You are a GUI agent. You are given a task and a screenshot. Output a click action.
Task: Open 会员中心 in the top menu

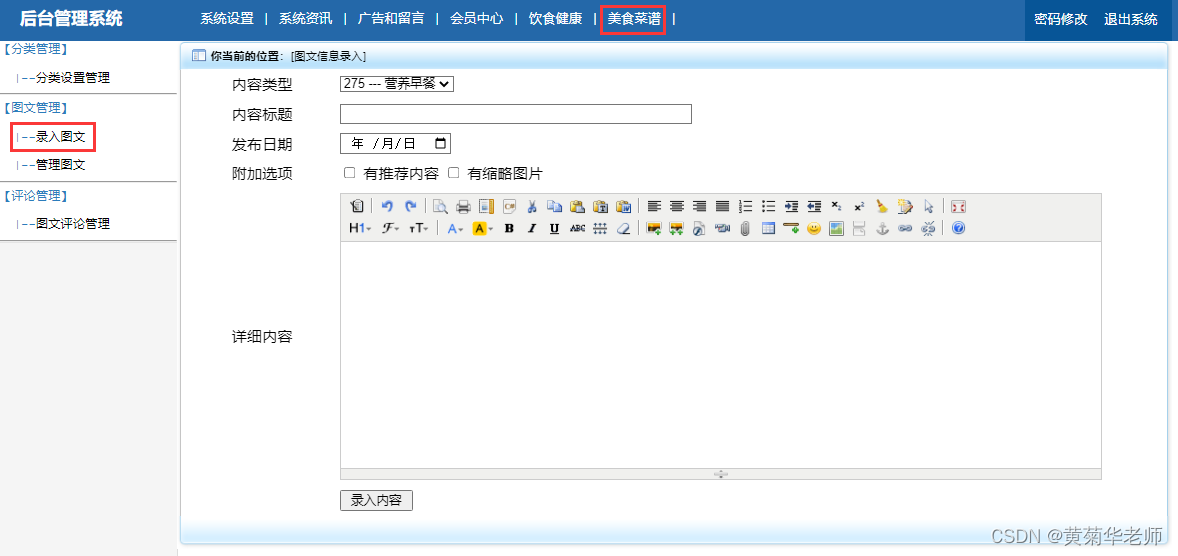[x=476, y=19]
